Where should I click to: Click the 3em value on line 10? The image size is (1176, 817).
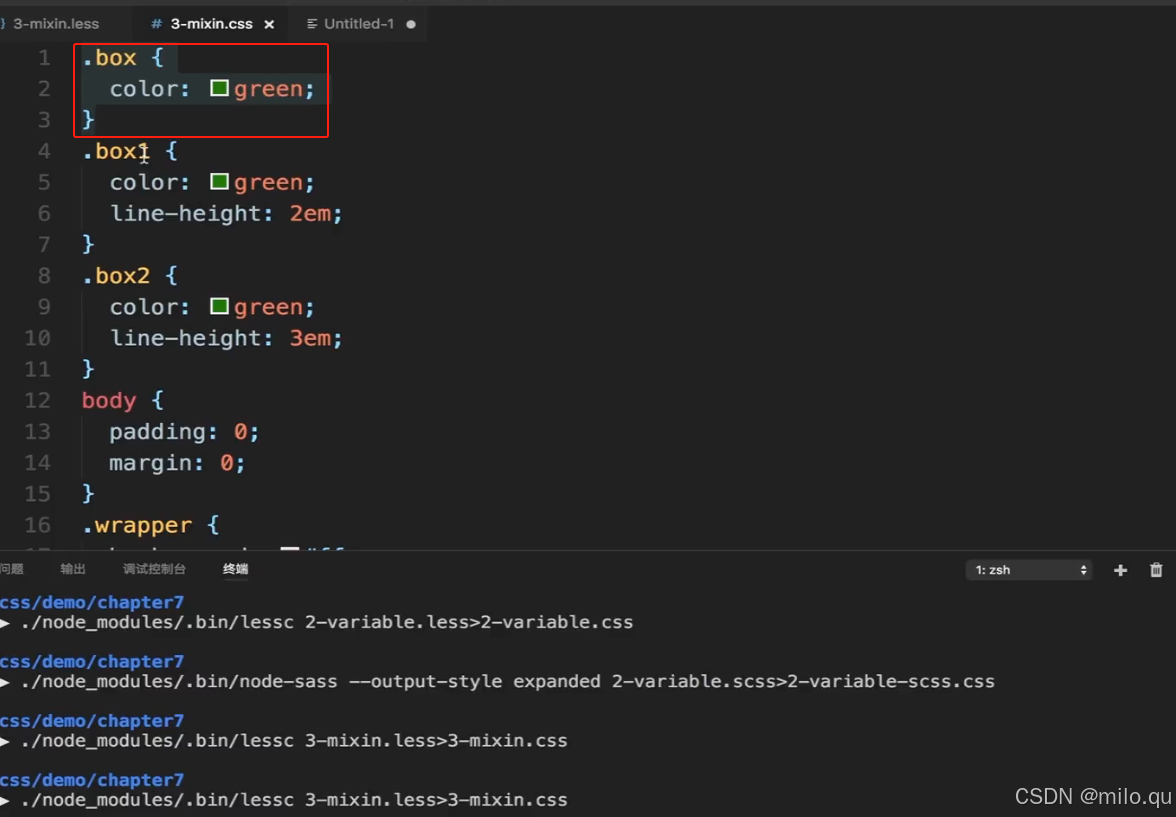310,338
